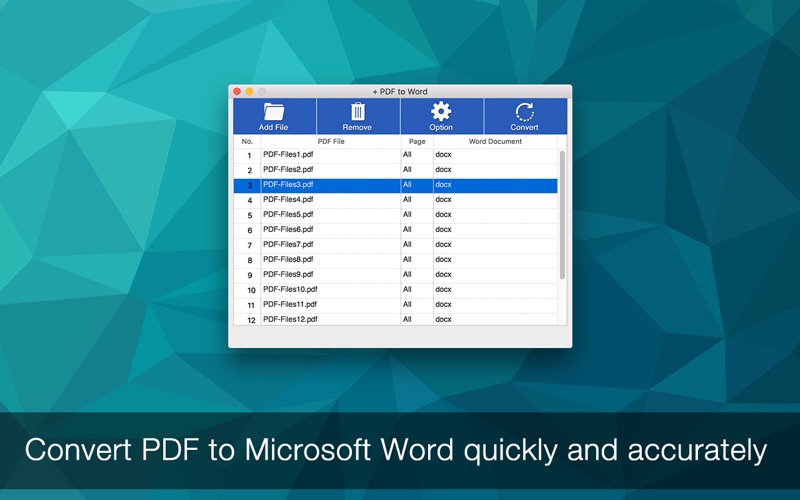Click the No. column header
This screenshot has height=500, width=800.
pyautogui.click(x=247, y=141)
